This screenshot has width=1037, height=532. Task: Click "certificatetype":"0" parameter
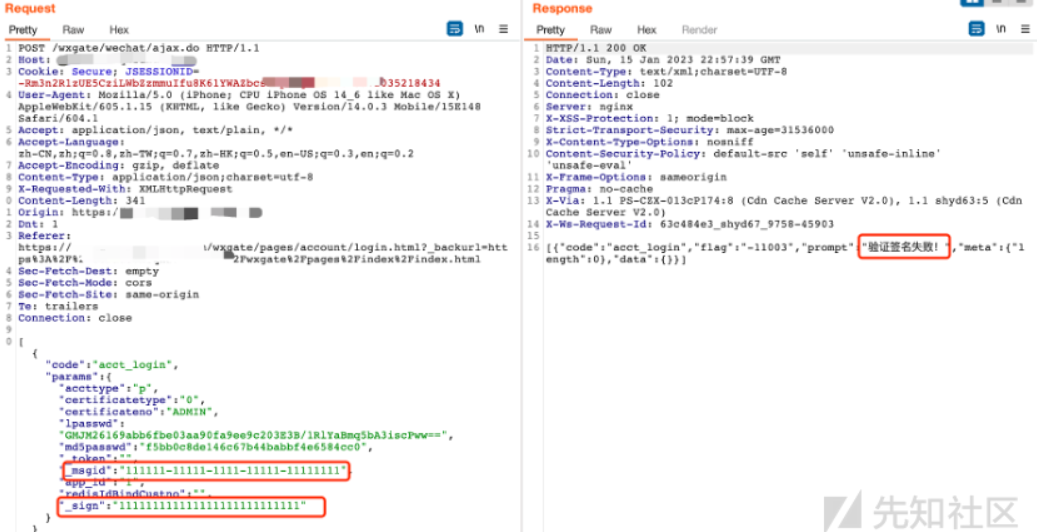point(133,400)
